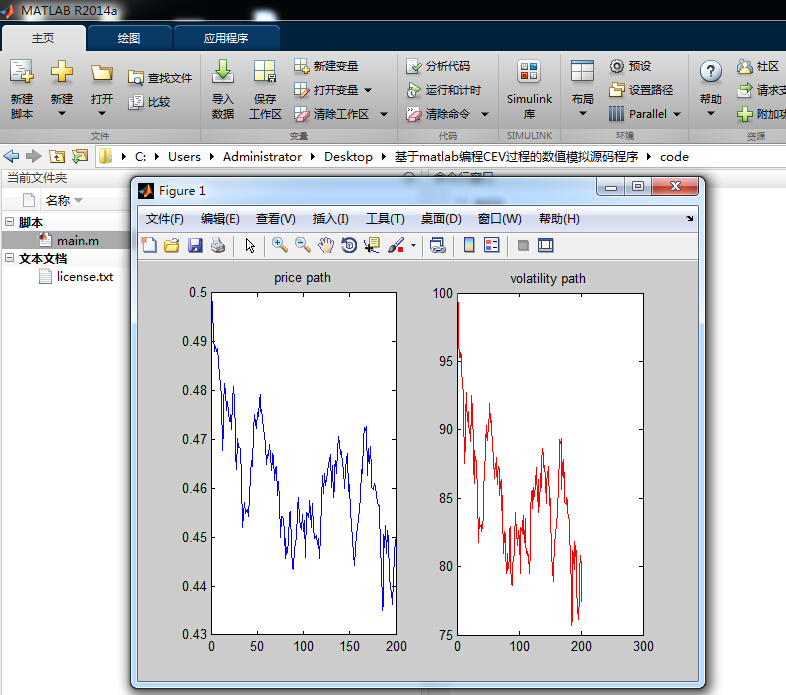Viewport: 786px width, 695px height.
Task: Open Desktop (桌面) menu in Figure 1
Action: (x=441, y=219)
